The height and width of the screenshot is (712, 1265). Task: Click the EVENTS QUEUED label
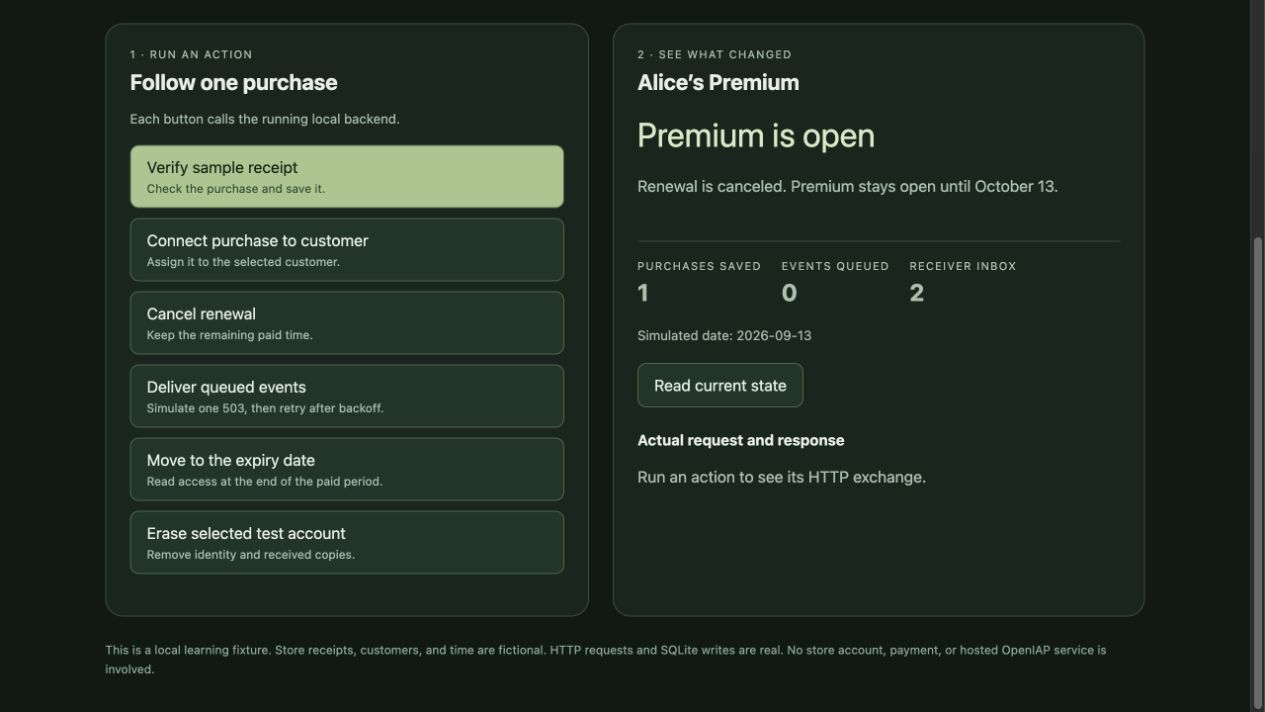point(835,266)
